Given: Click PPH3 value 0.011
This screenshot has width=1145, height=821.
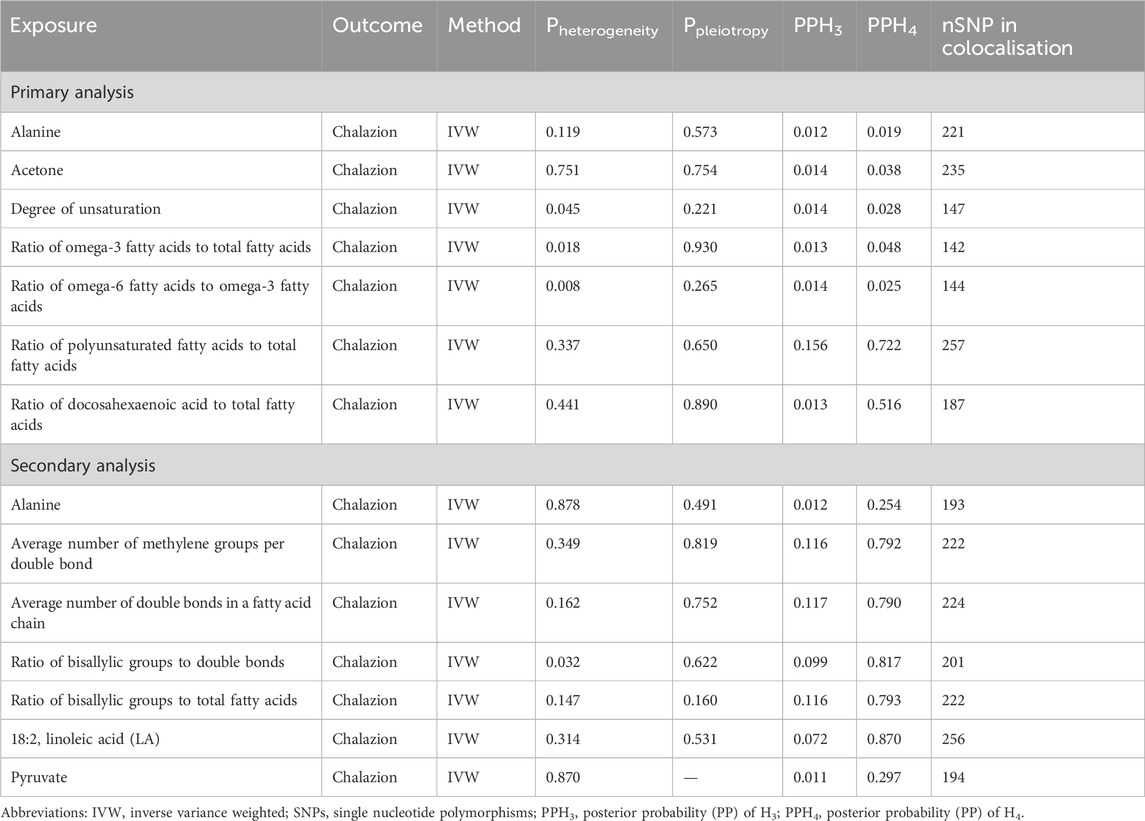Looking at the screenshot, I should (x=811, y=778).
